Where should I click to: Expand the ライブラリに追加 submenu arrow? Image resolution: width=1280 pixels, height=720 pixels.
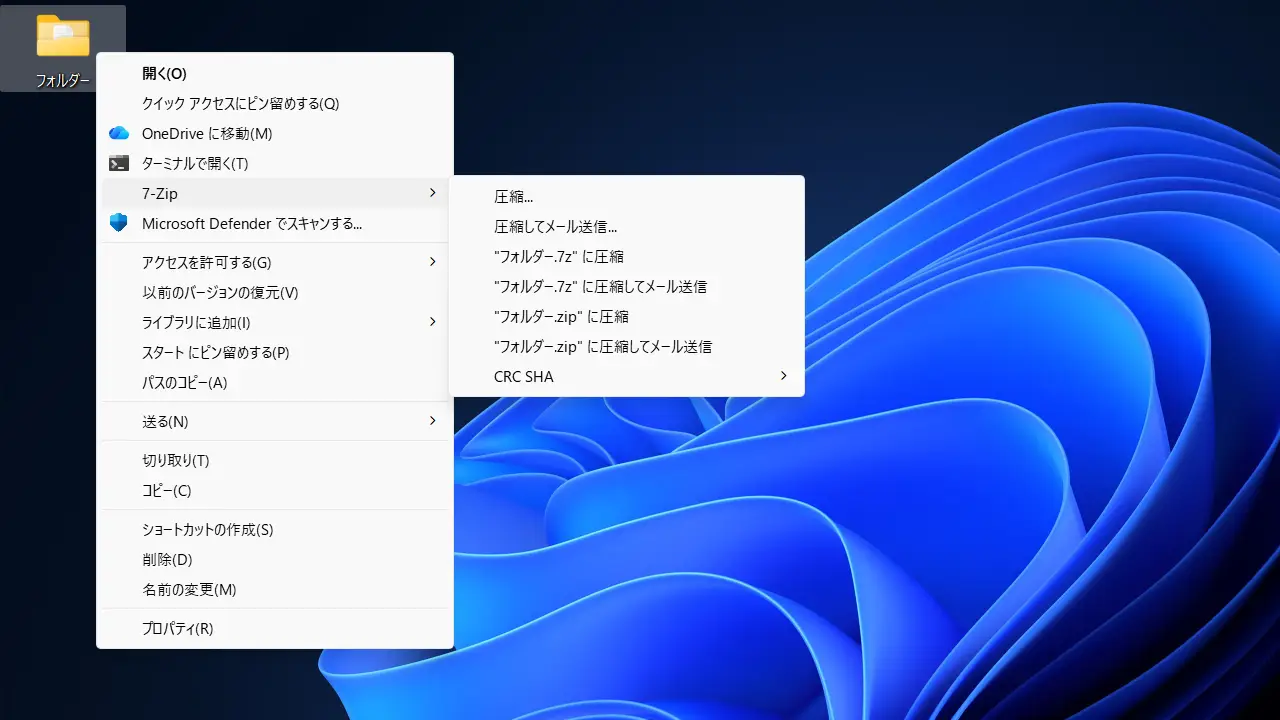pyautogui.click(x=432, y=322)
